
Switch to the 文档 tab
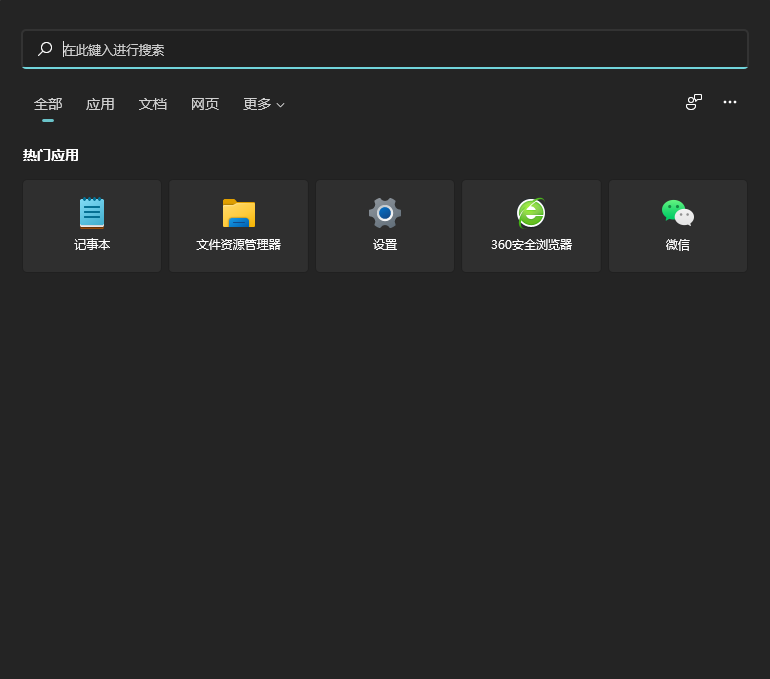pos(153,104)
